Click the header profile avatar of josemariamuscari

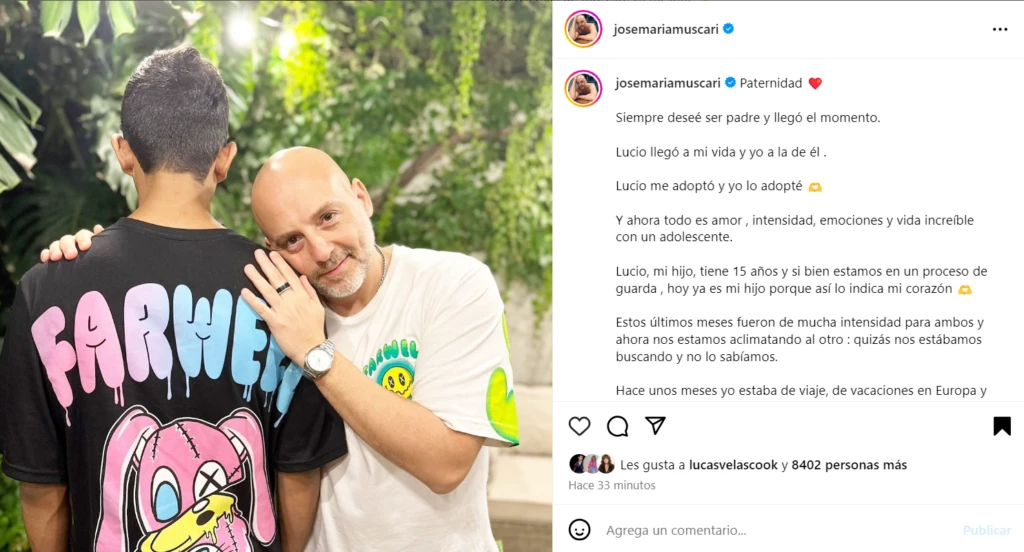(x=583, y=29)
